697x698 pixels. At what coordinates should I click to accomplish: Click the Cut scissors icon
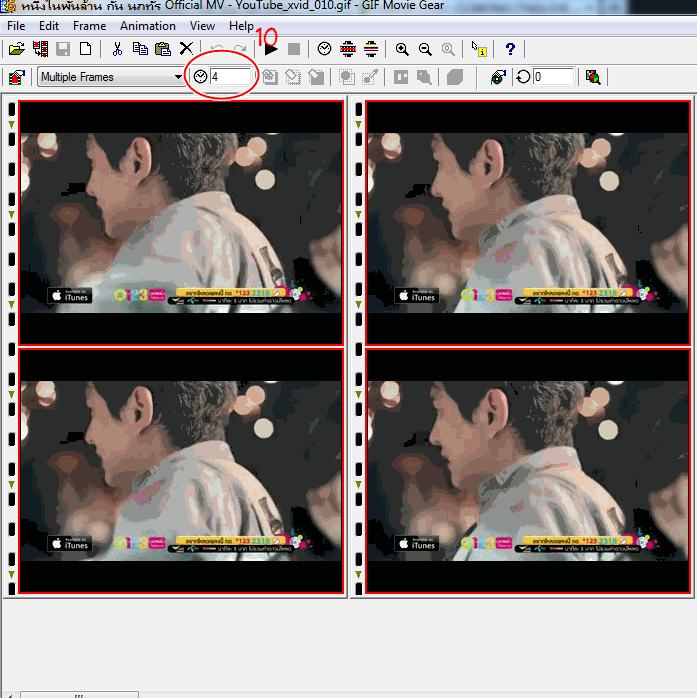point(117,49)
